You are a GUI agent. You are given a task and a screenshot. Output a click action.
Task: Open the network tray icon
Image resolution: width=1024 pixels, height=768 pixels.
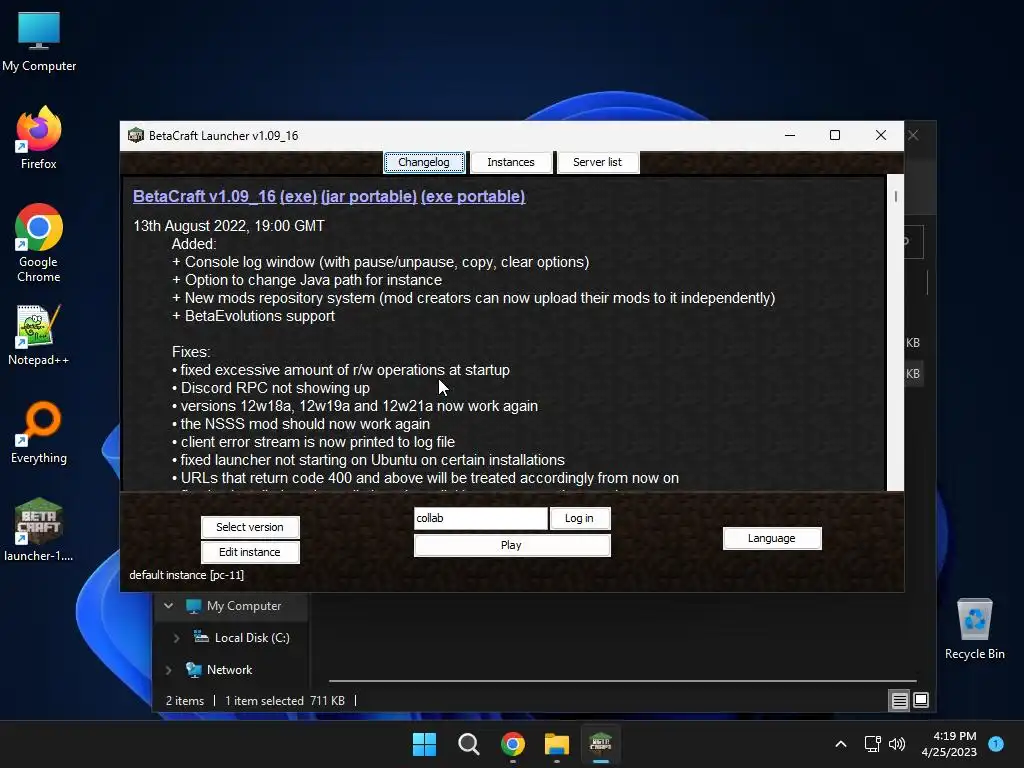872,744
